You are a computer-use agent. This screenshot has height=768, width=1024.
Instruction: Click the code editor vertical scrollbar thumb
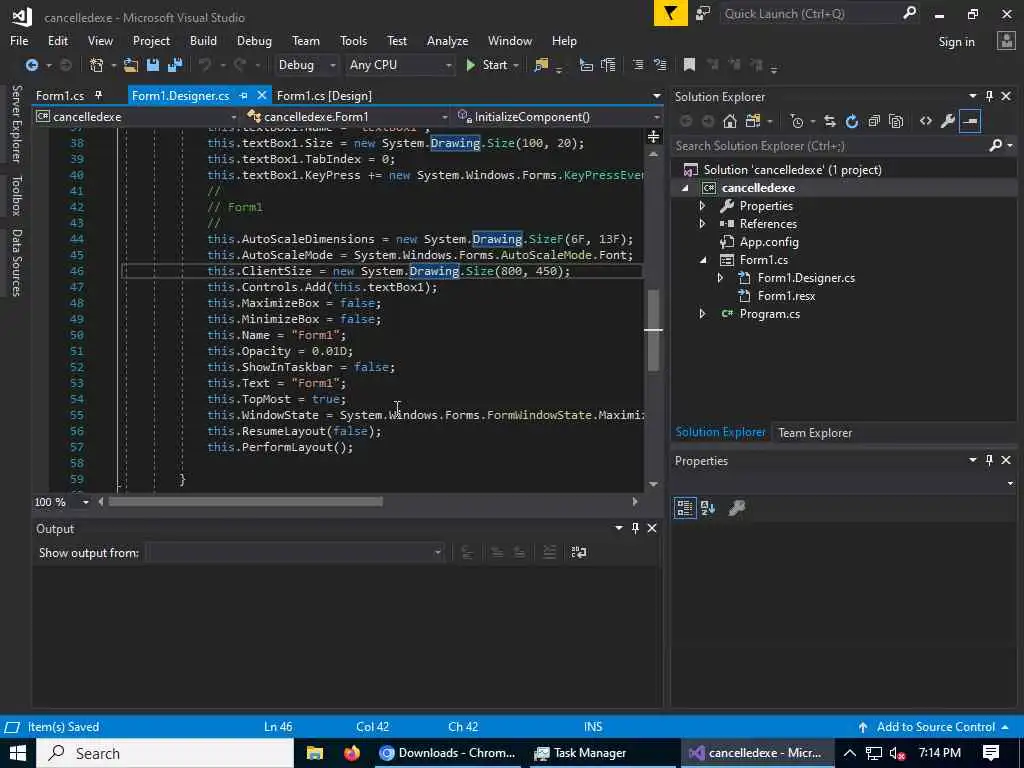pos(654,330)
